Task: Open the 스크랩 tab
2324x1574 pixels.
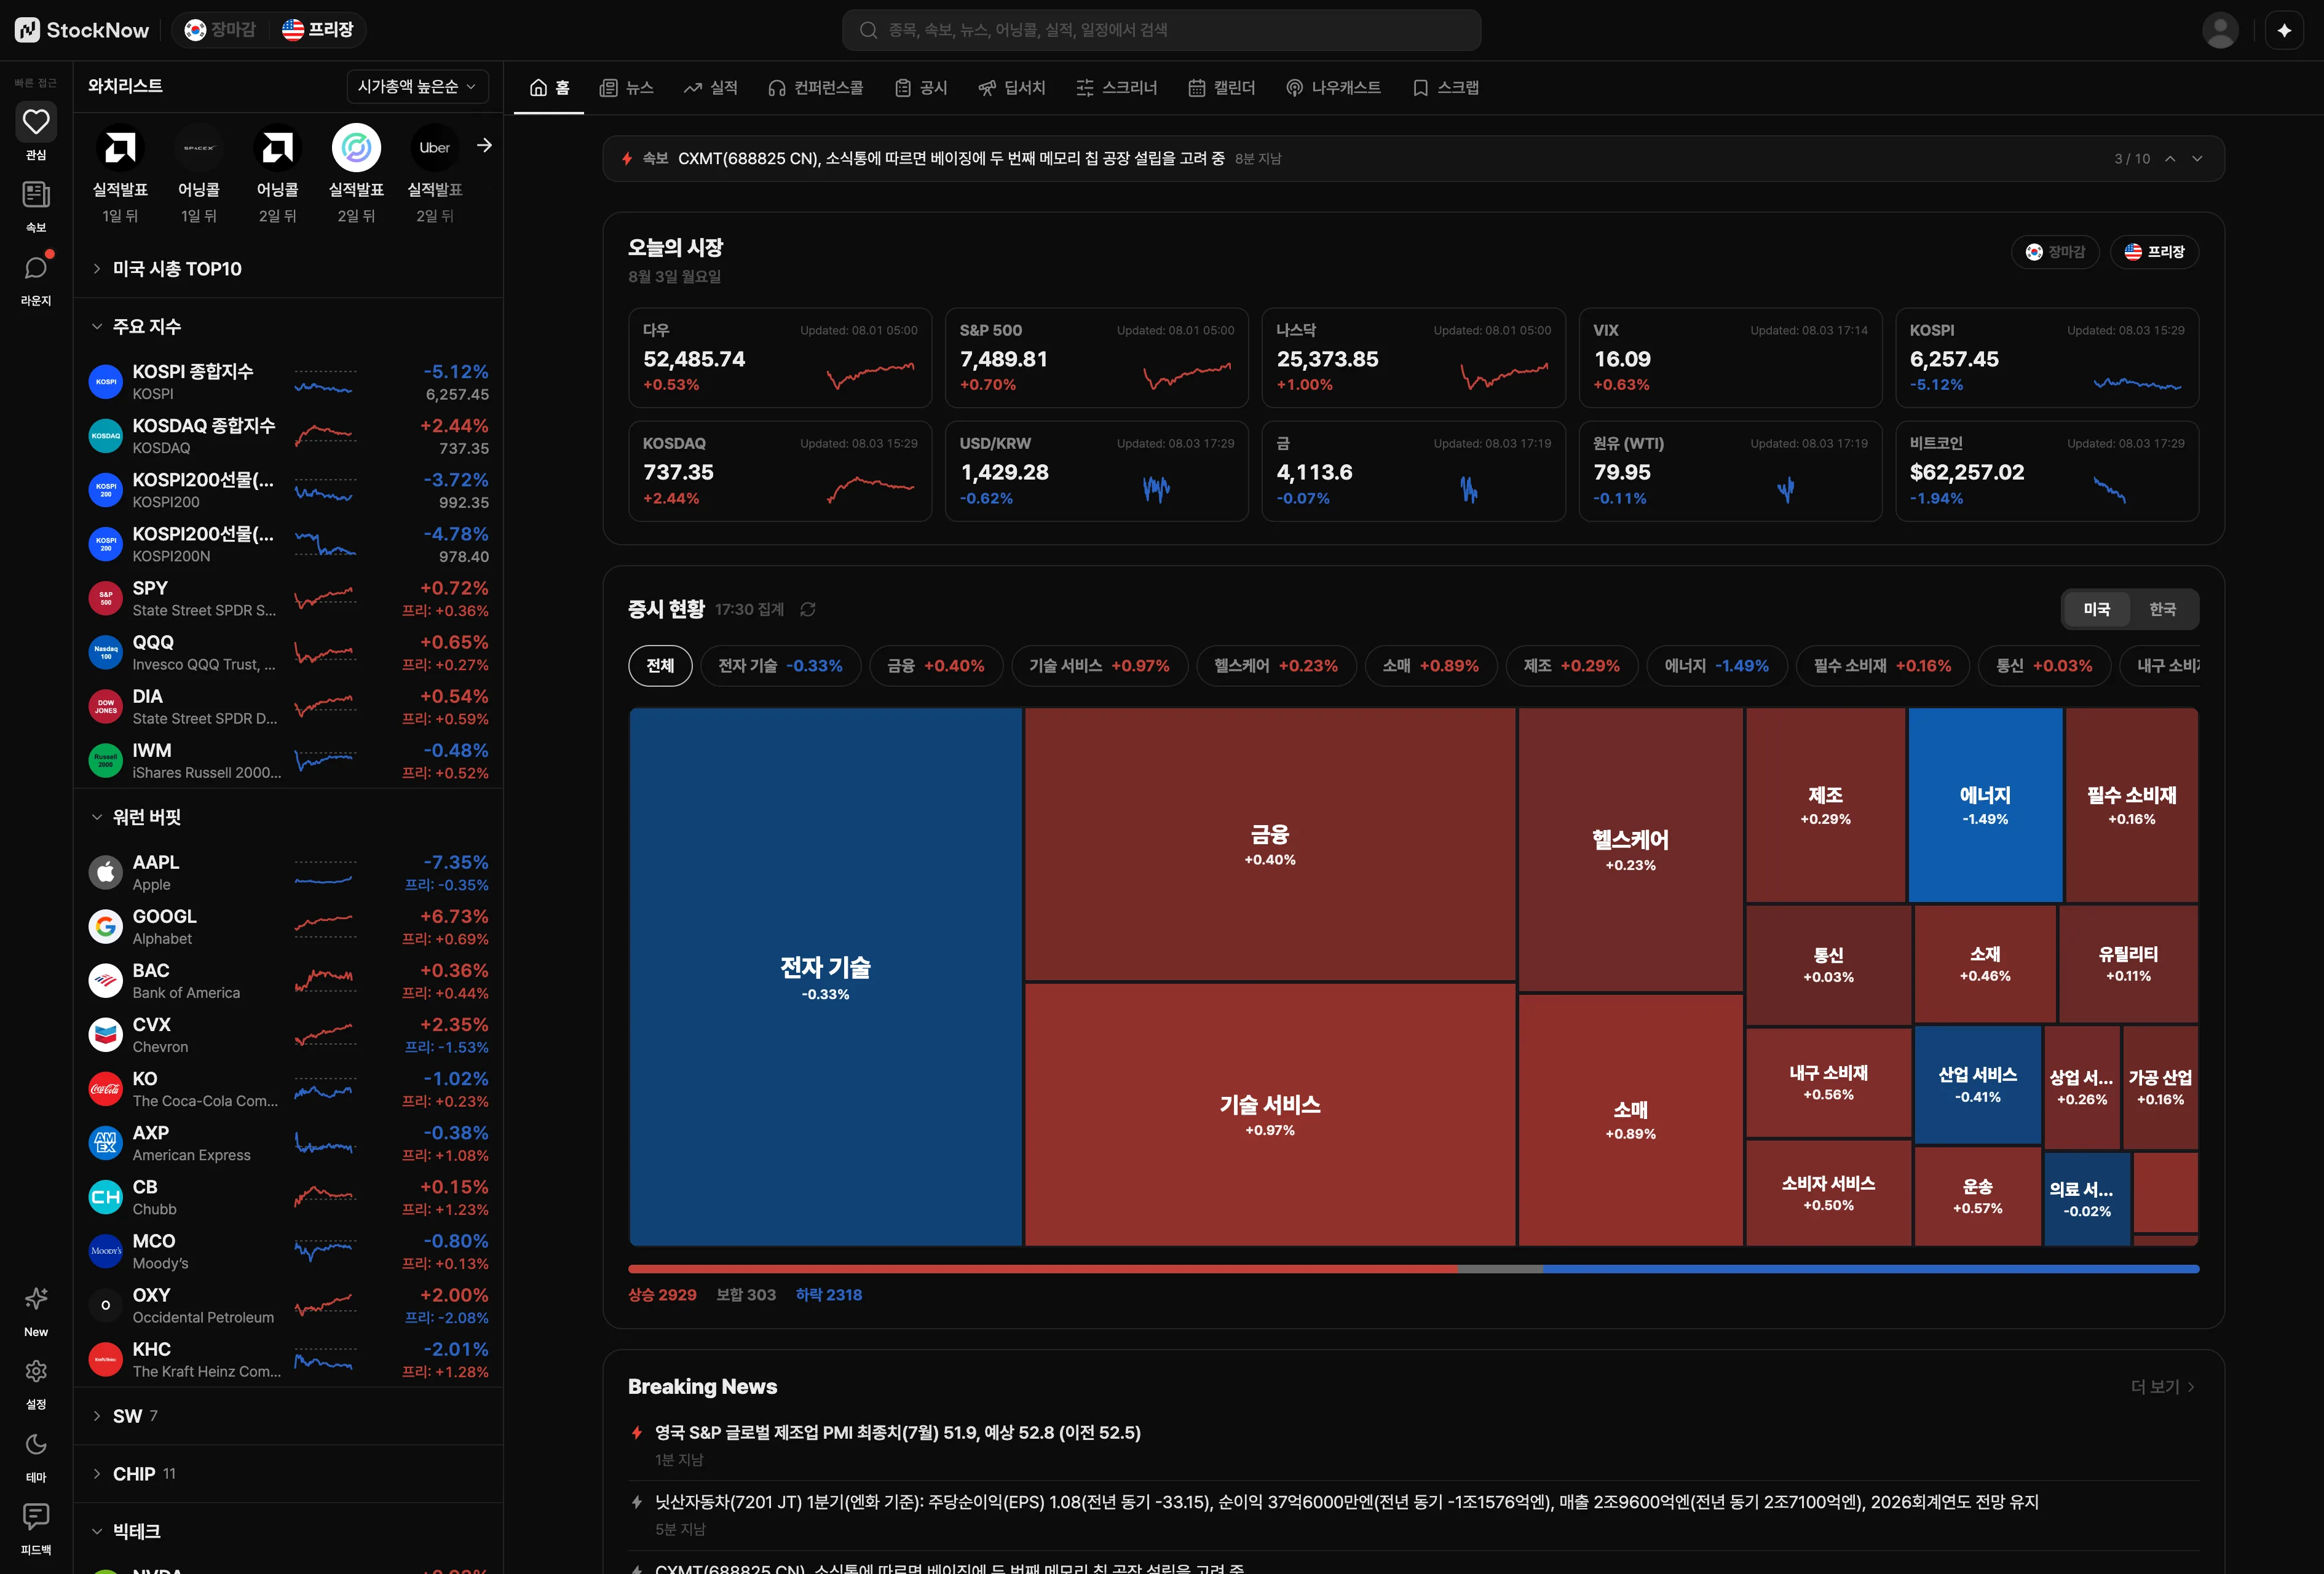Action: [1446, 88]
